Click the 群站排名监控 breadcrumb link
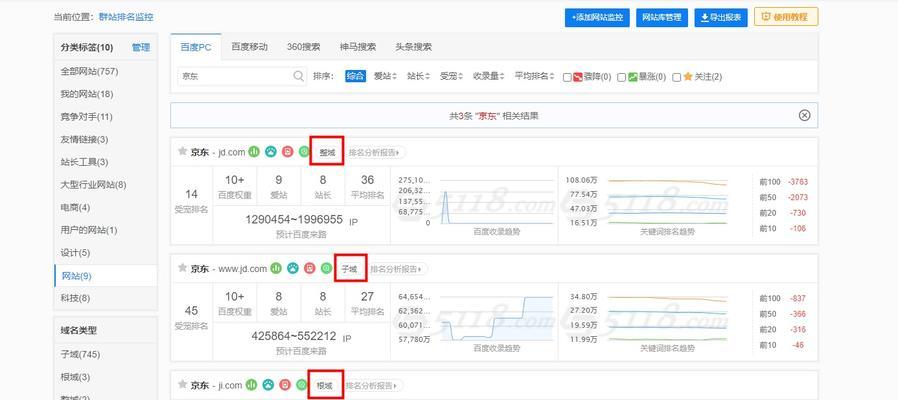898x400 pixels. click(x=126, y=17)
